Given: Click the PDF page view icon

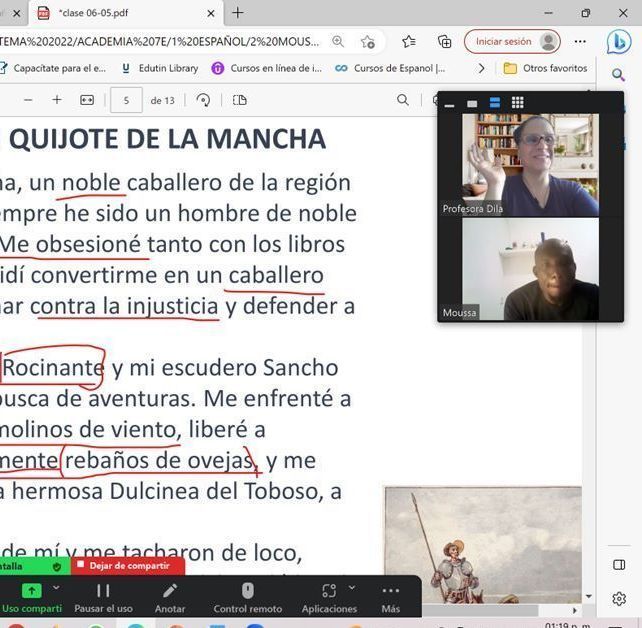Looking at the screenshot, I should [x=239, y=100].
